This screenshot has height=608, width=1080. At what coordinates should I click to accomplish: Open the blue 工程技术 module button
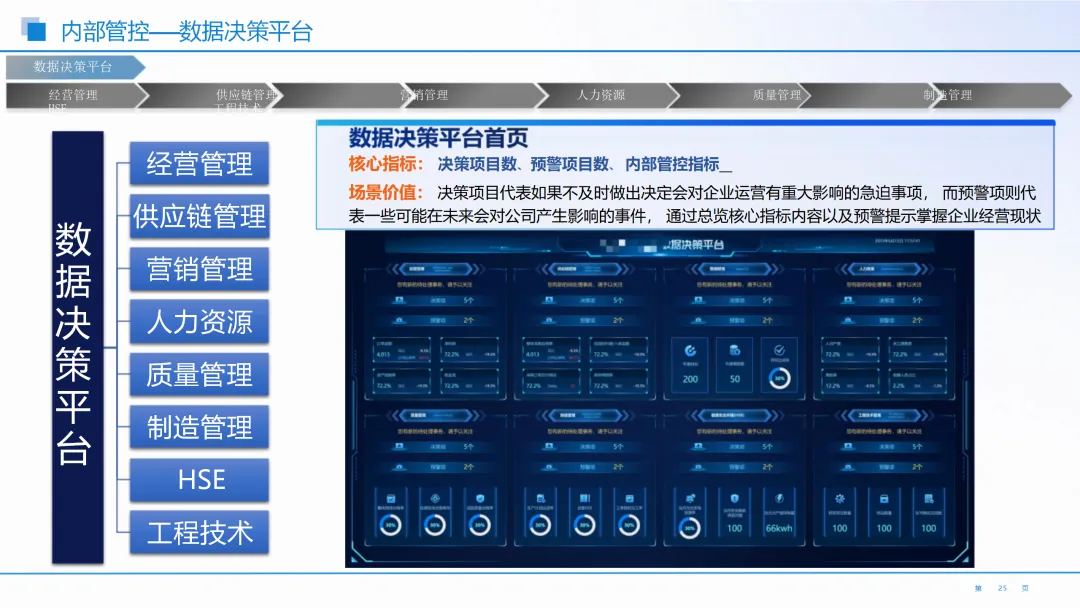[x=199, y=532]
